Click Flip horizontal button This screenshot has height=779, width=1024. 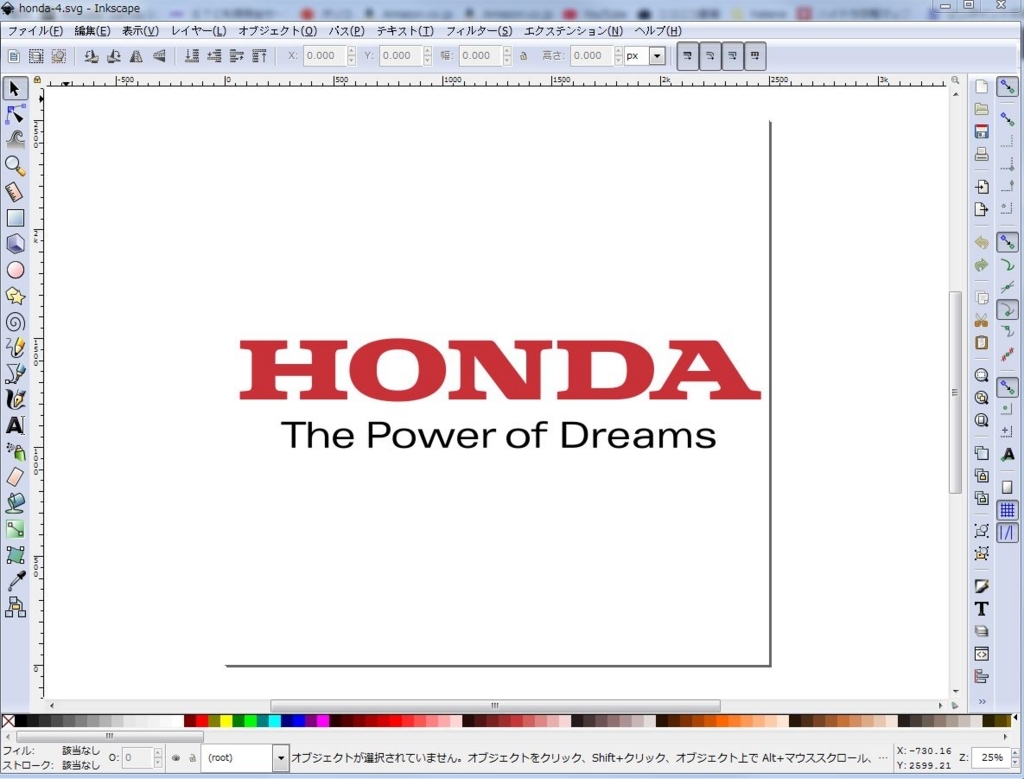pyautogui.click(x=136, y=56)
